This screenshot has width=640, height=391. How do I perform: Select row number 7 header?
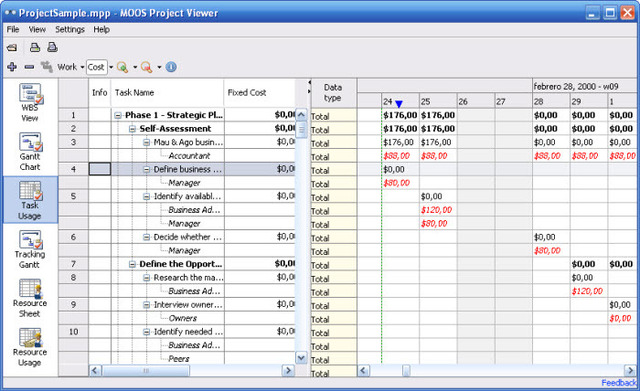(x=73, y=264)
